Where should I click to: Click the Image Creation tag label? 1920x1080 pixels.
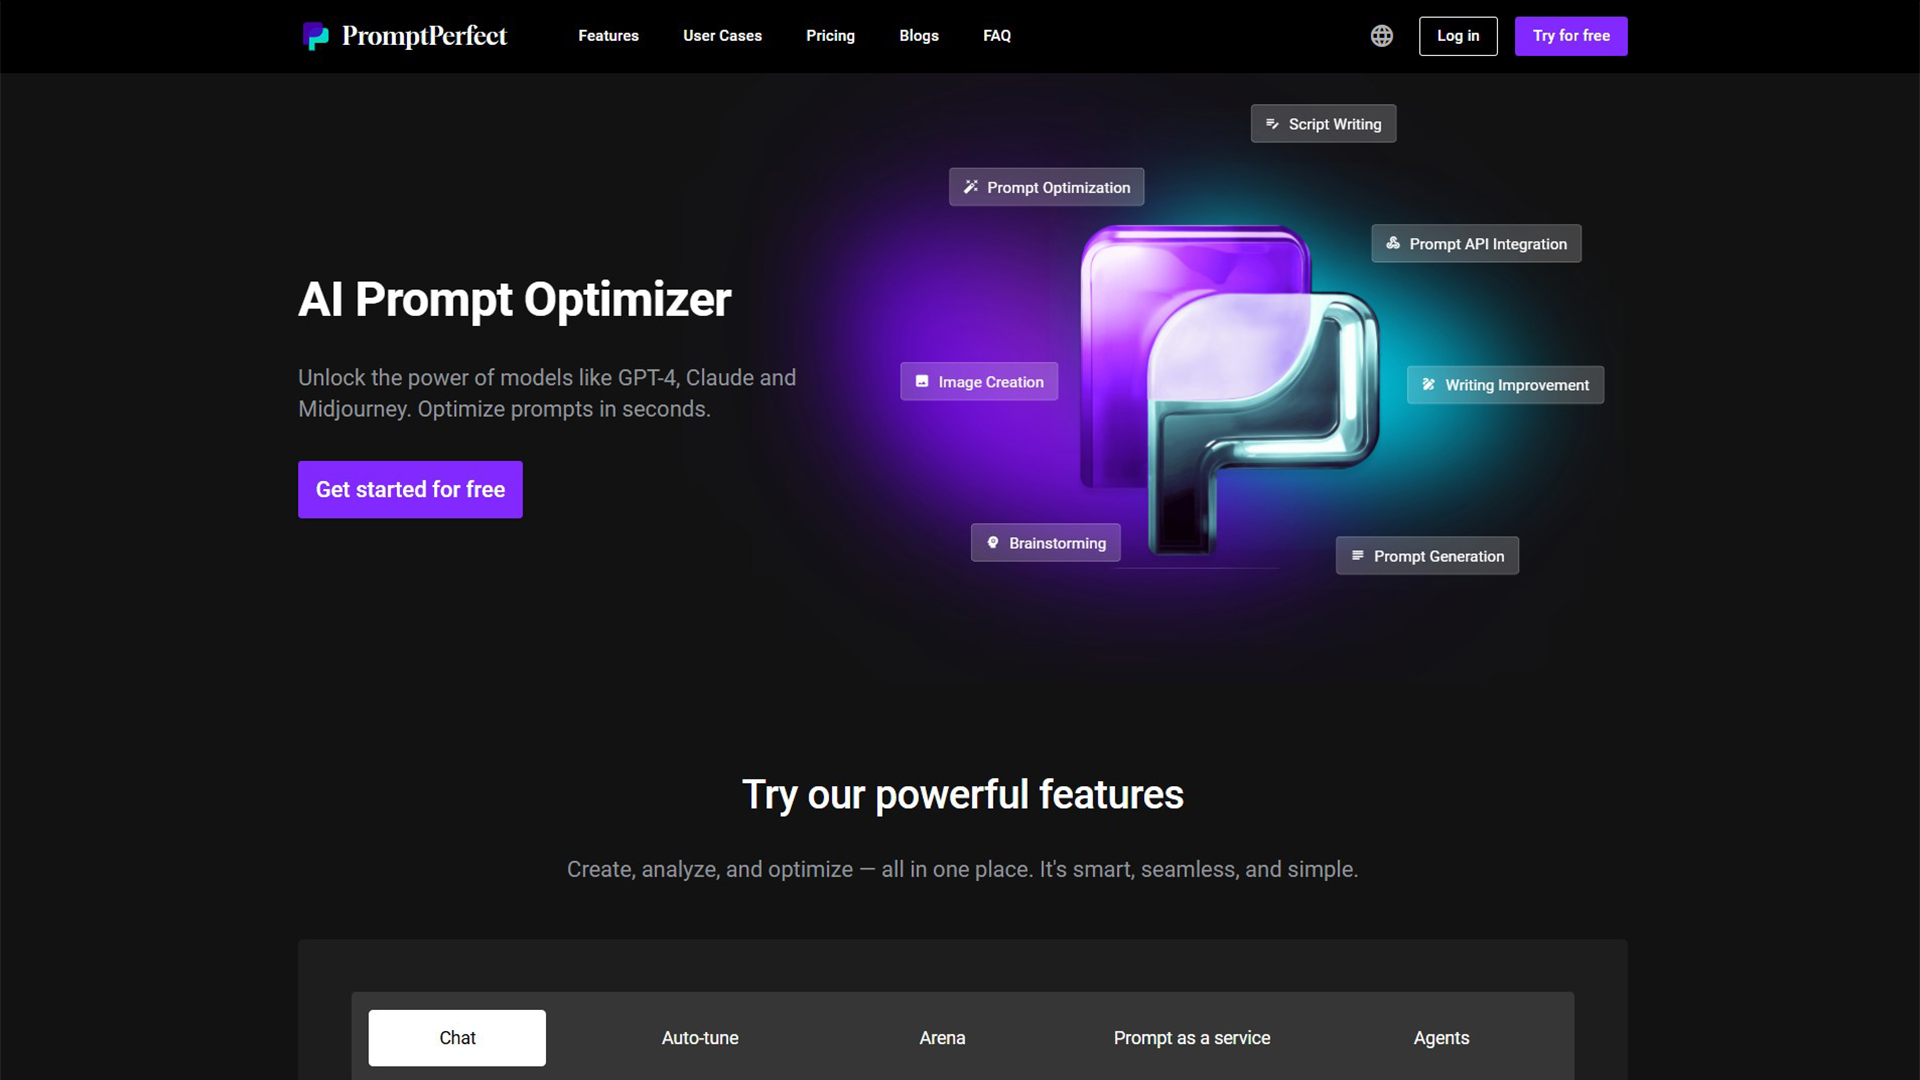[x=990, y=382]
